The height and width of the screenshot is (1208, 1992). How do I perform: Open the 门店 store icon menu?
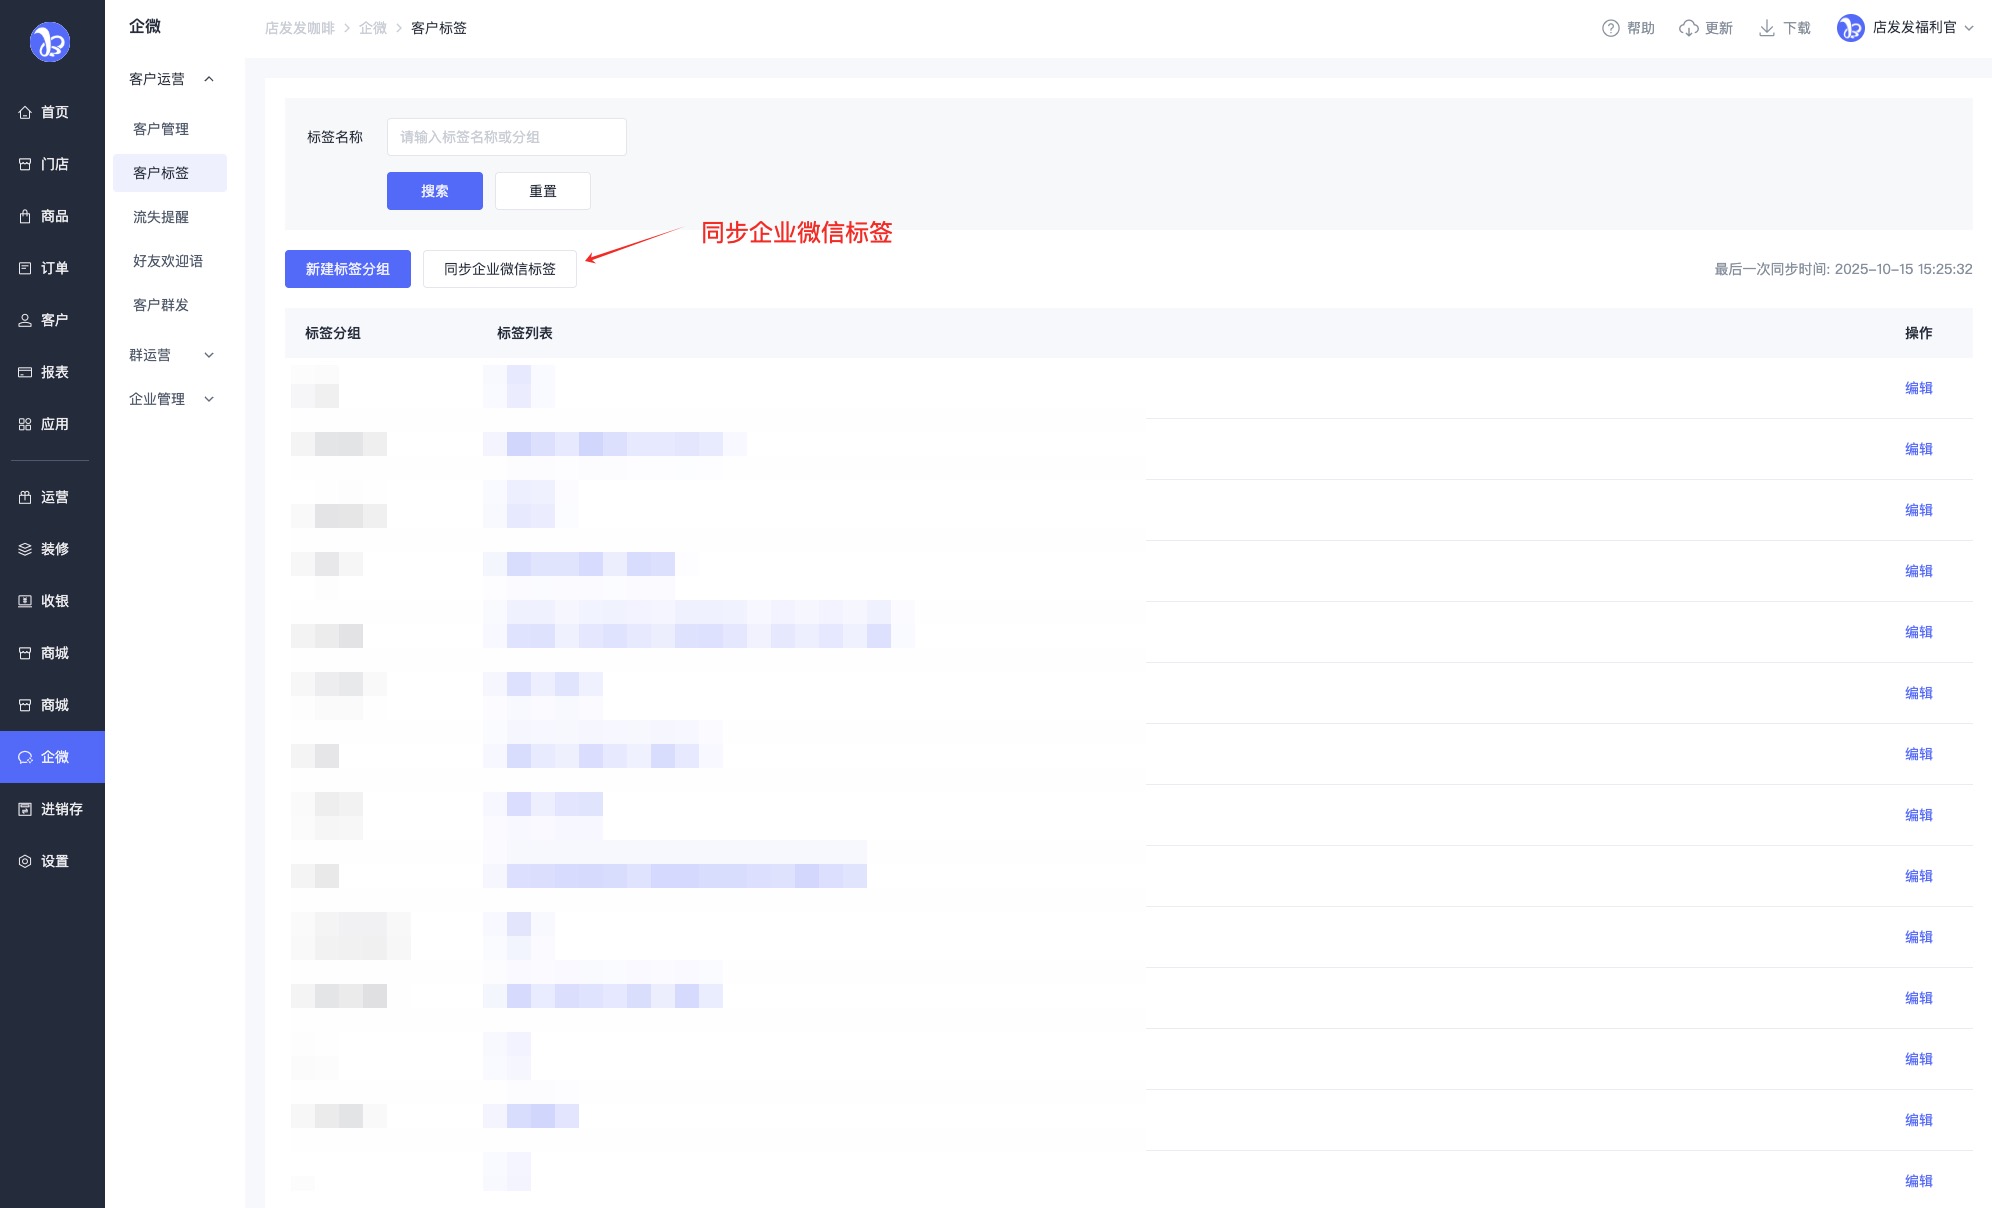pyautogui.click(x=25, y=164)
